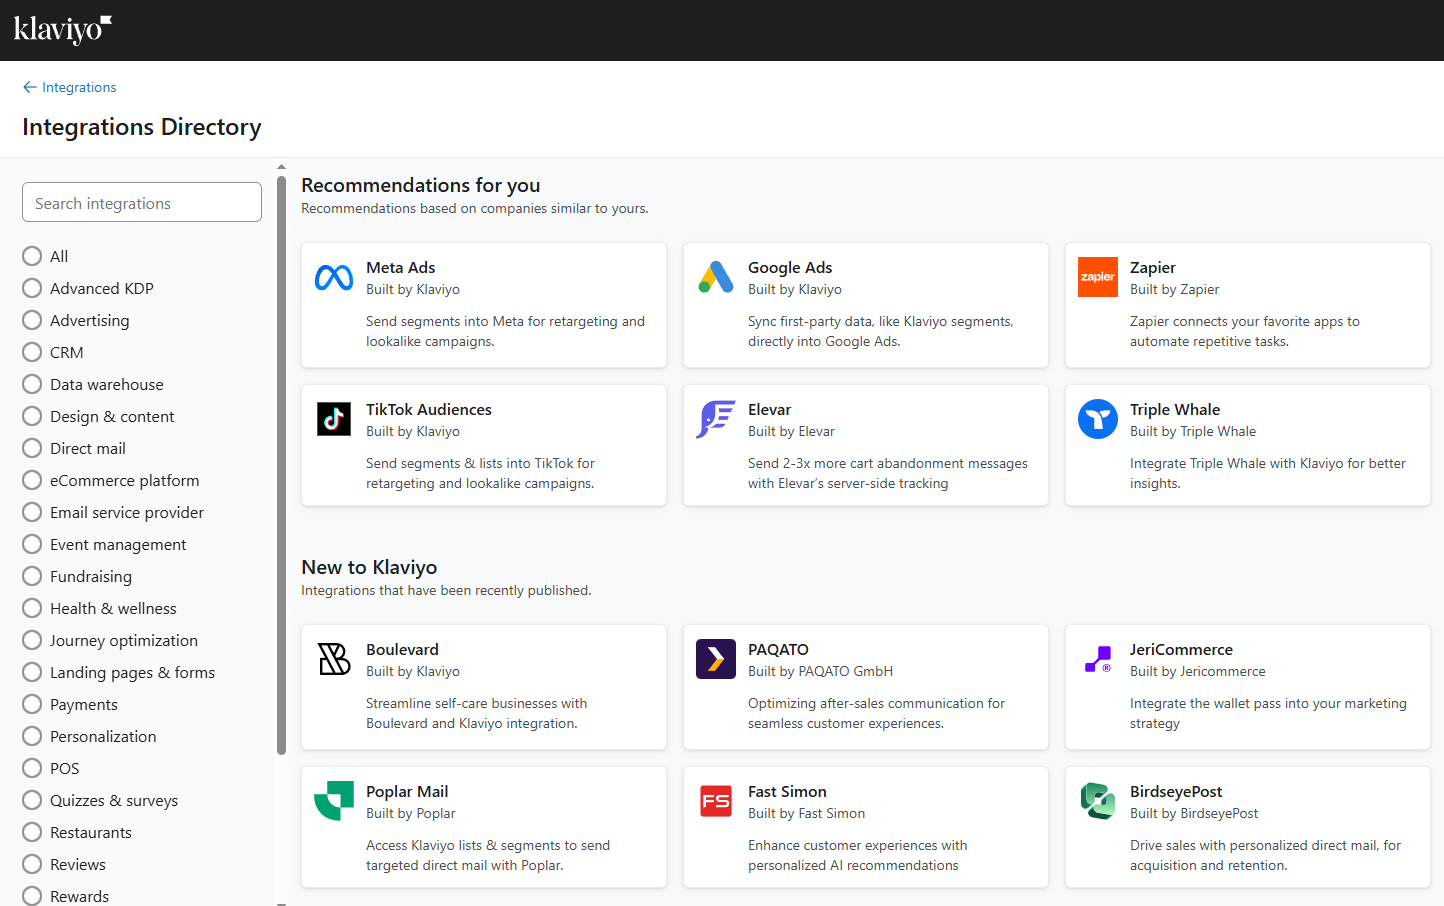Click the BirdseyePost logo icon
Viewport: 1444px width, 906px height.
pos(1098,801)
